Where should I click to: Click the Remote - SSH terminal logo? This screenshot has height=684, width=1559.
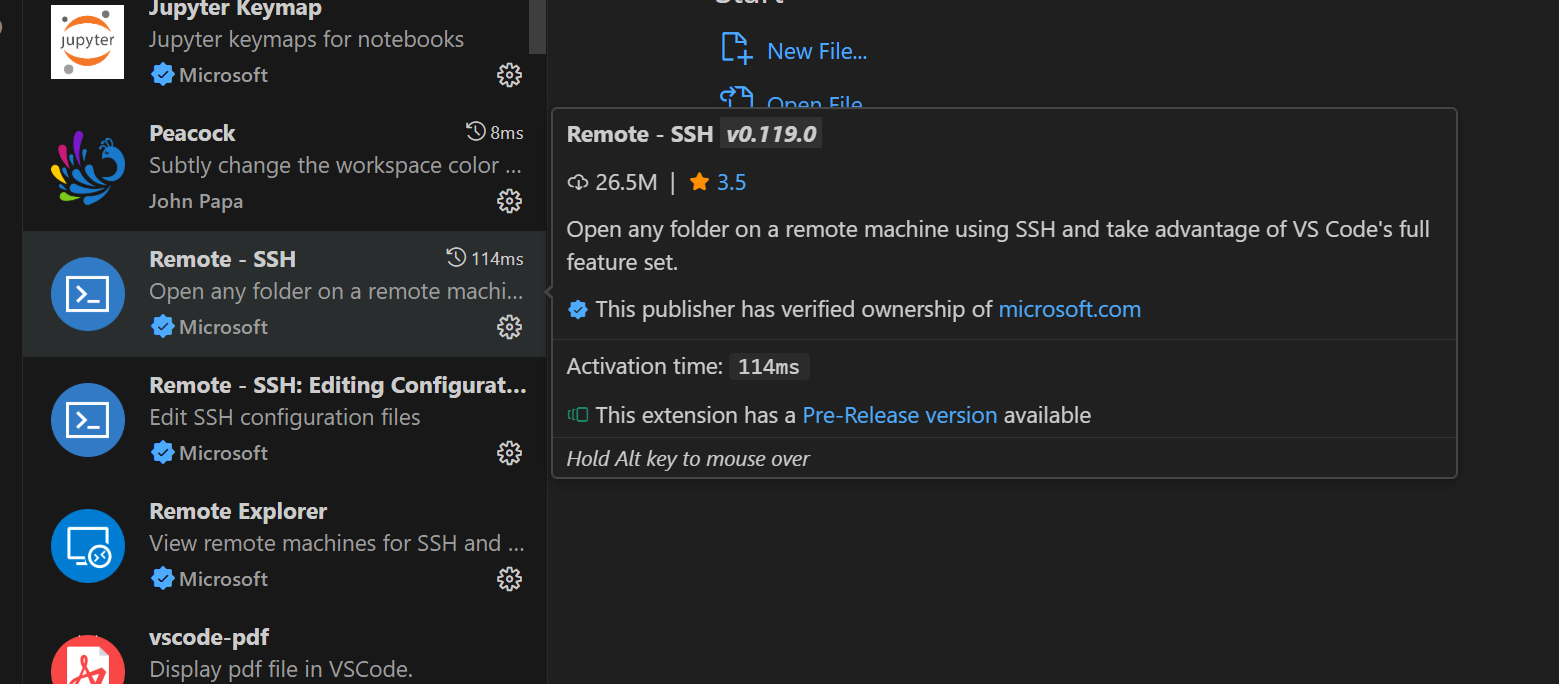coord(88,294)
